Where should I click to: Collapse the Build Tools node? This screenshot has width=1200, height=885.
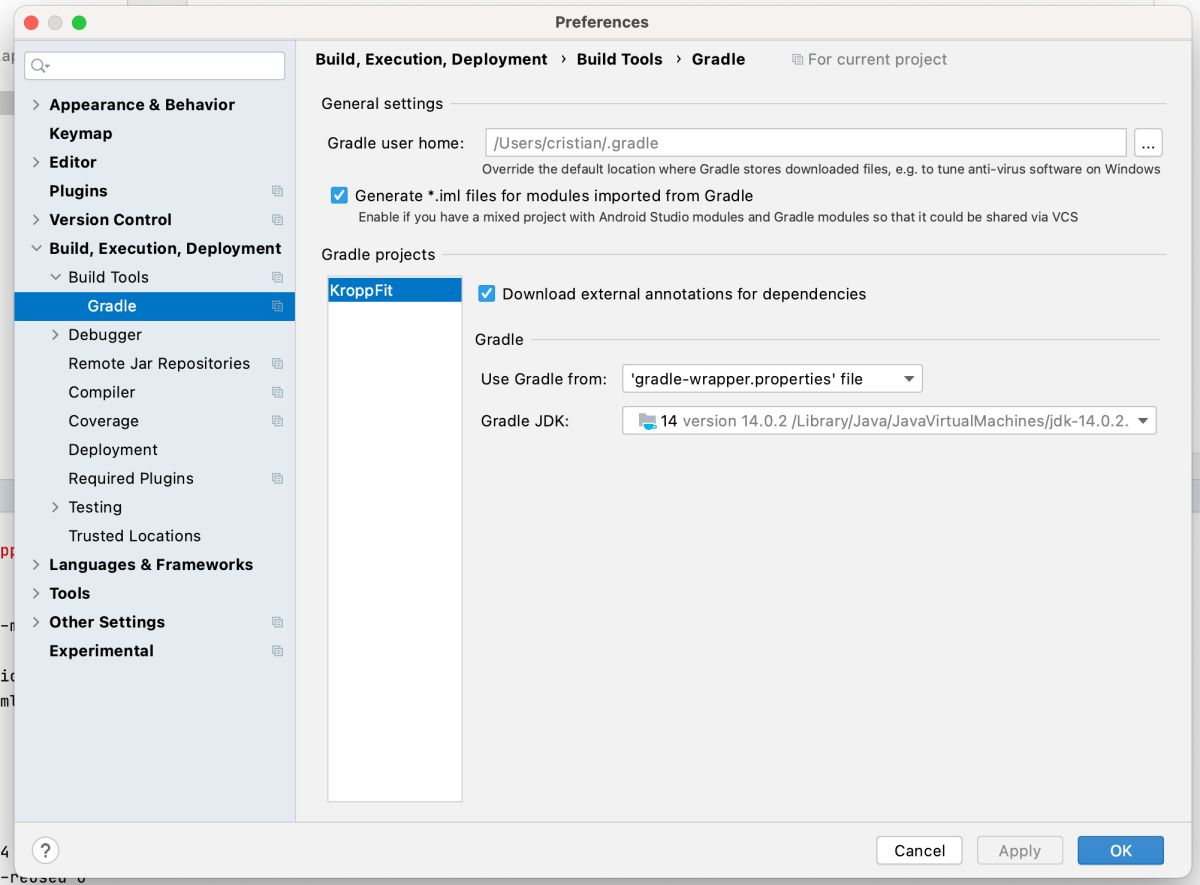click(55, 277)
